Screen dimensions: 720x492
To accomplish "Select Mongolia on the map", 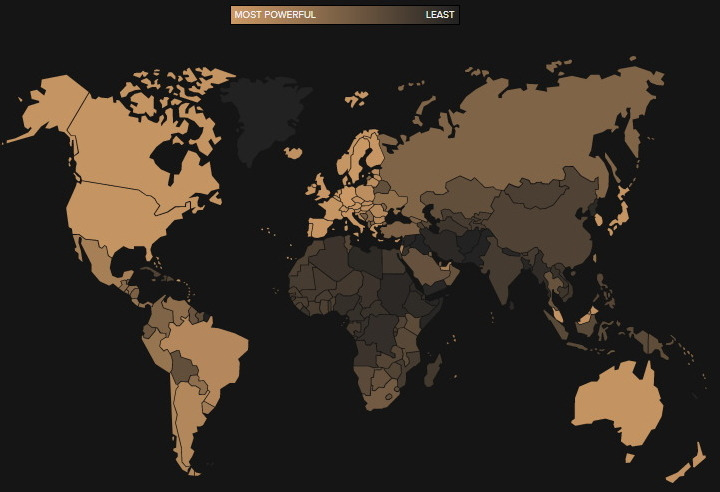I will pyautogui.click(x=537, y=193).
